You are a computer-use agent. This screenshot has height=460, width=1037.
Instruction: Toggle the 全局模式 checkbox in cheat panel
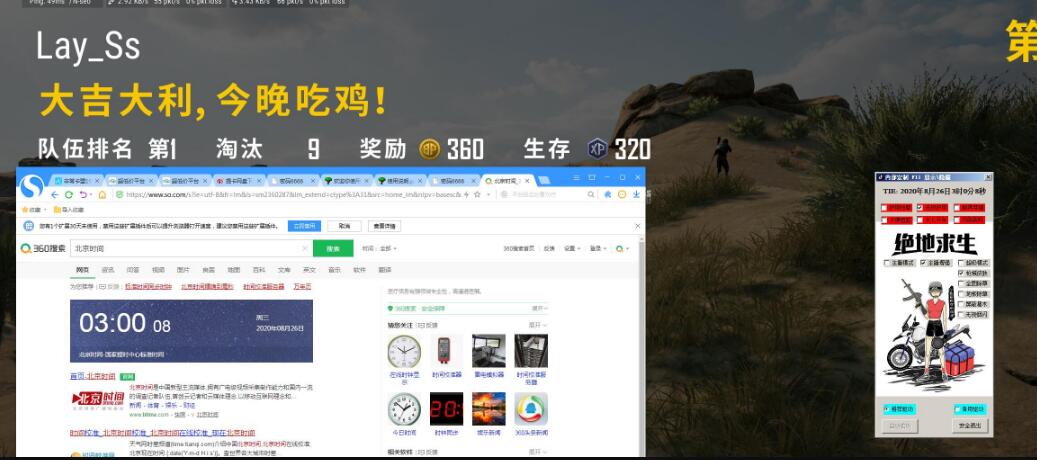(x=887, y=263)
